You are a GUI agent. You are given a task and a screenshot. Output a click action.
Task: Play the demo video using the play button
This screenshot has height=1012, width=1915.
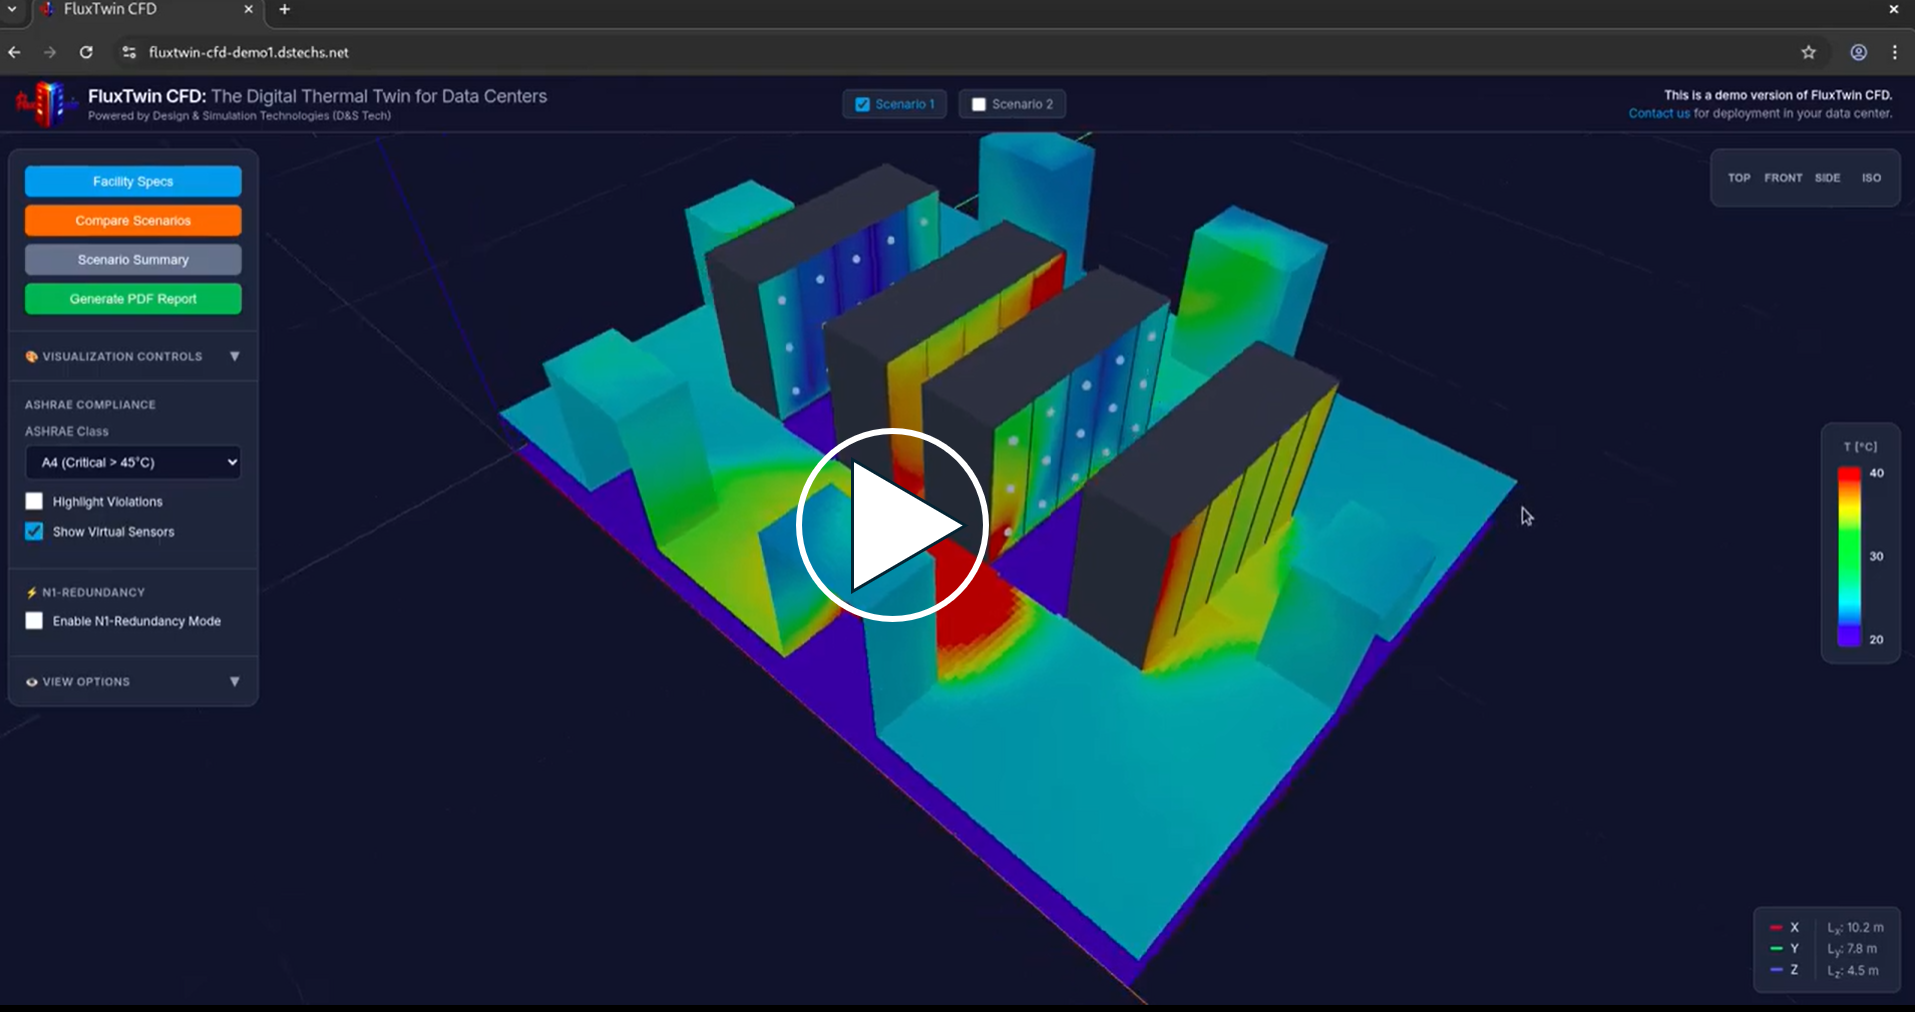click(892, 525)
